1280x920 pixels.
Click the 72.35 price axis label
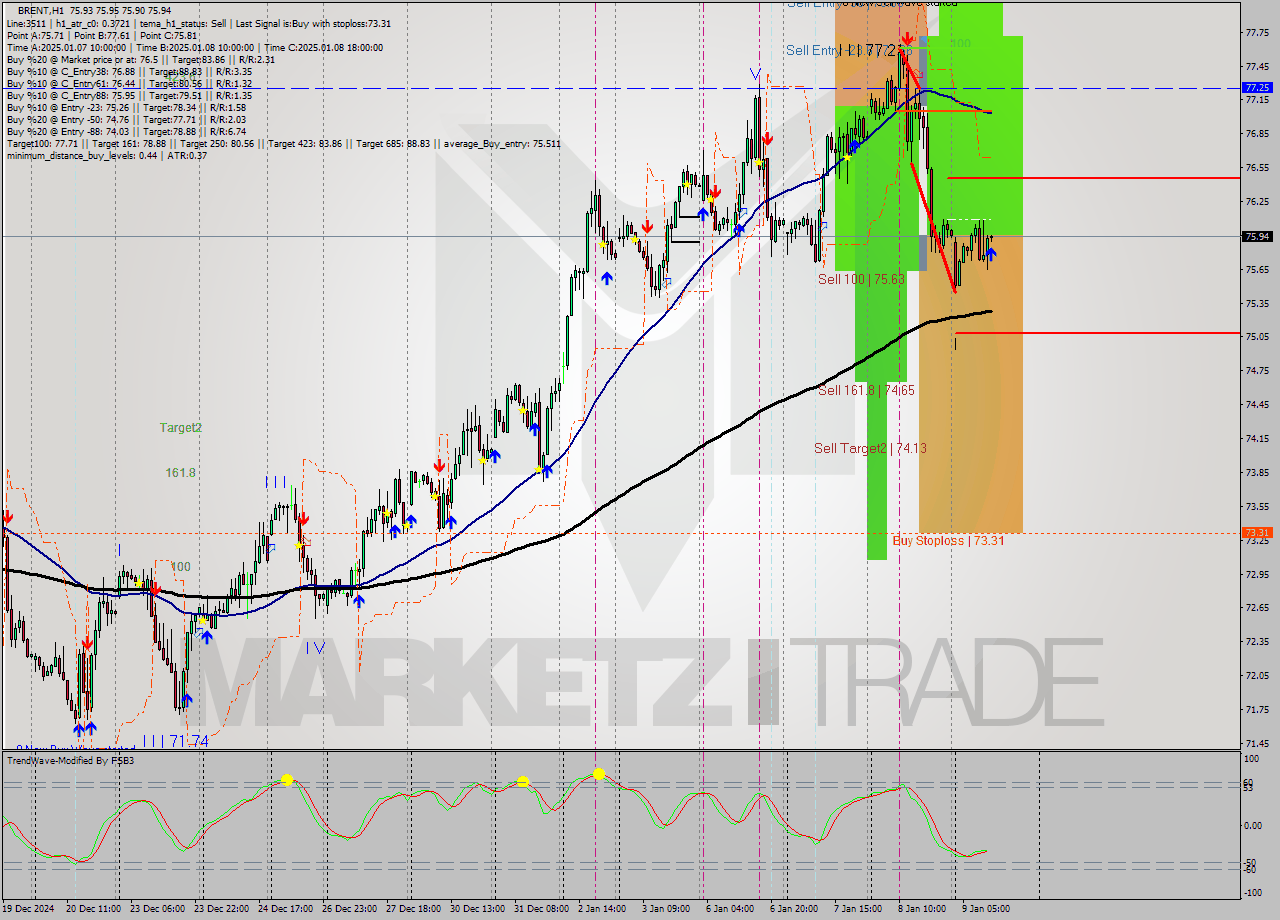coord(1258,642)
